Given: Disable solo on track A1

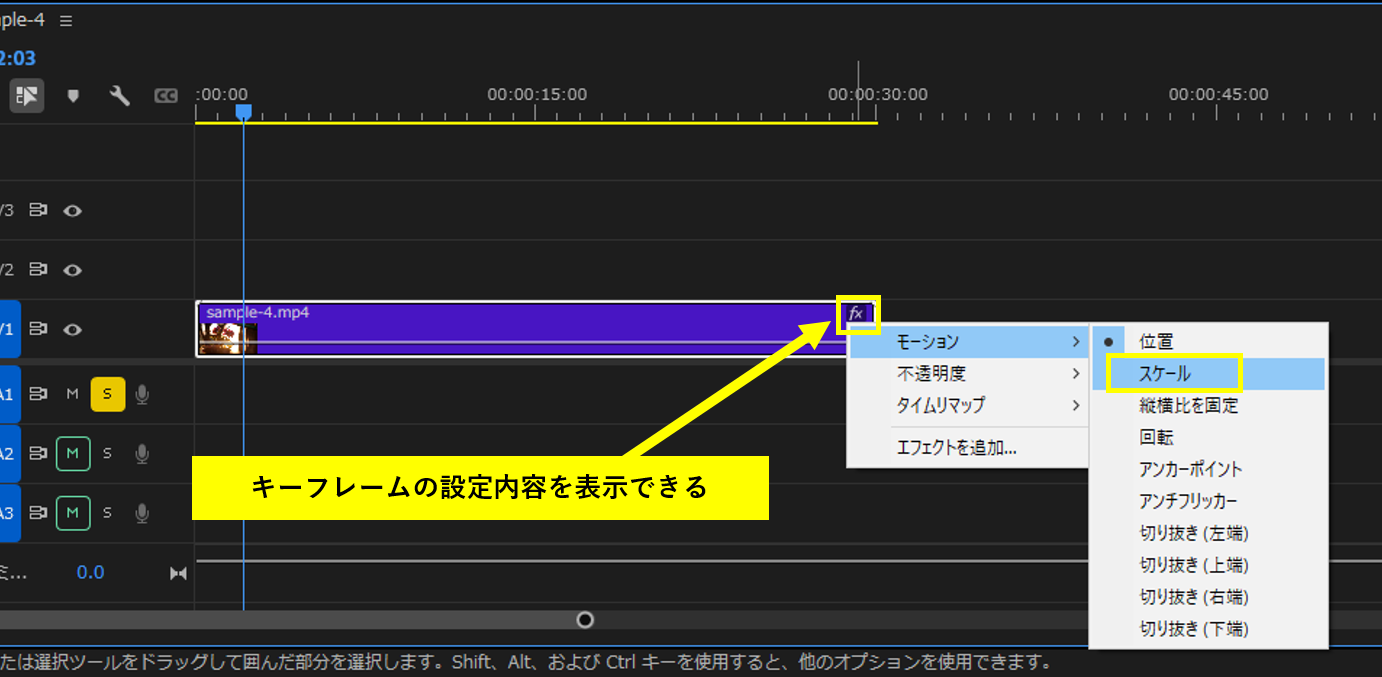Looking at the screenshot, I should tap(107, 393).
